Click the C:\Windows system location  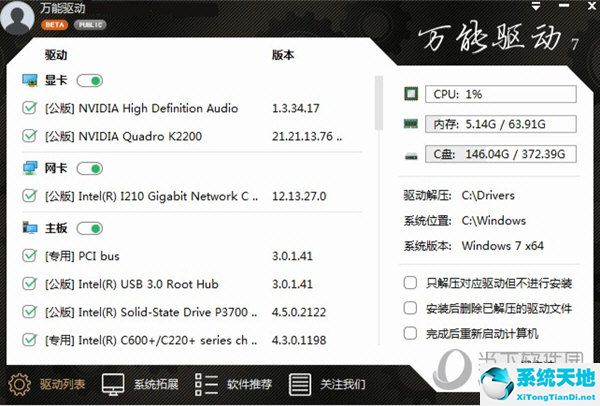494,221
